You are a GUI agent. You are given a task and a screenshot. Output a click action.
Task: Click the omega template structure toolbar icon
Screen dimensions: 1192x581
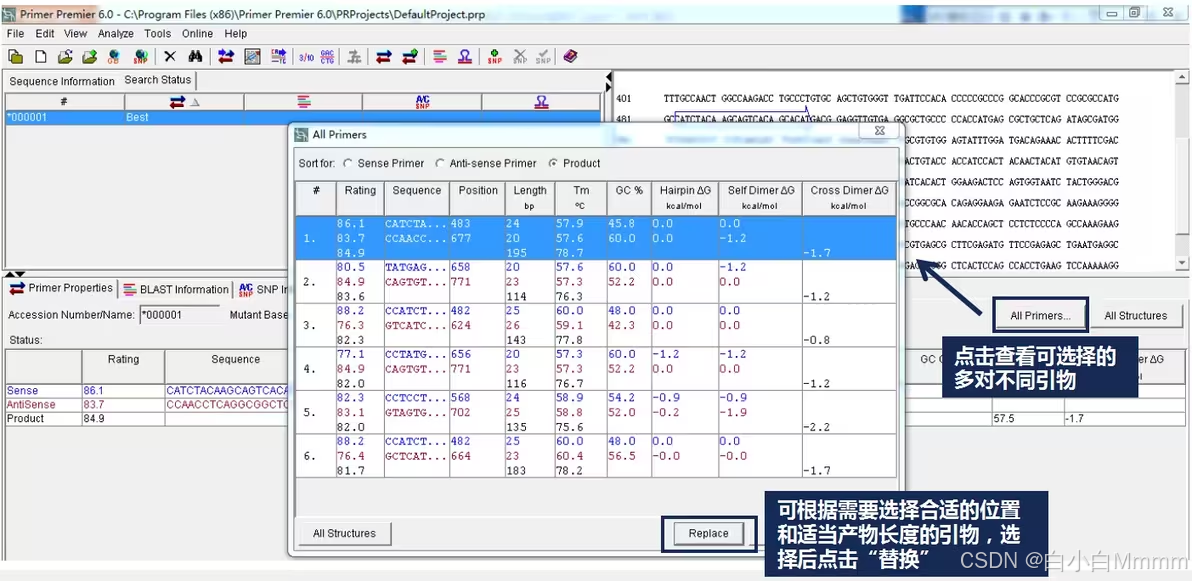tap(464, 56)
